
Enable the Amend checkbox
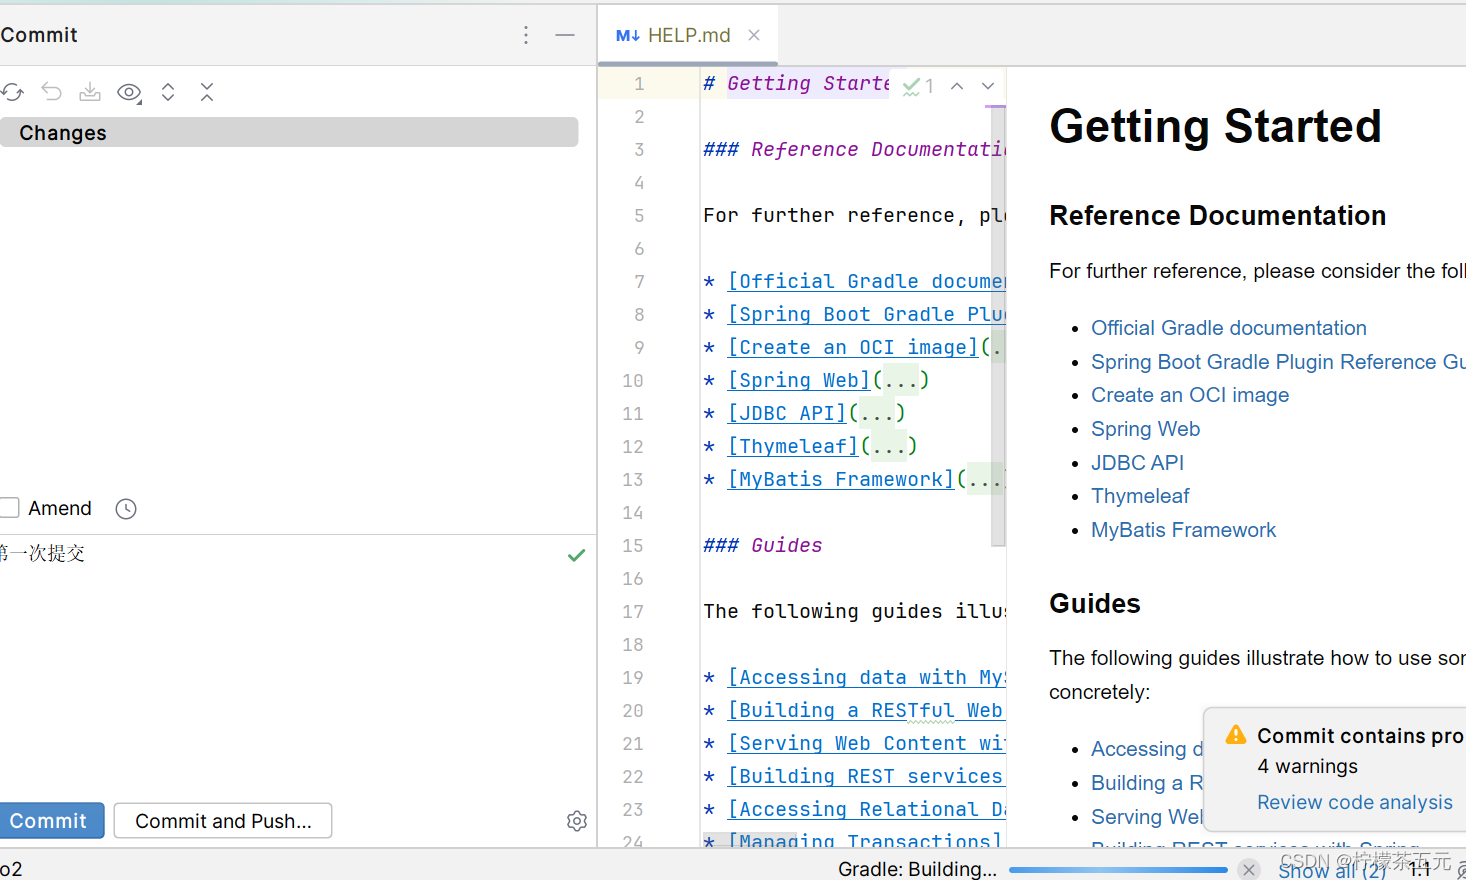(10, 508)
